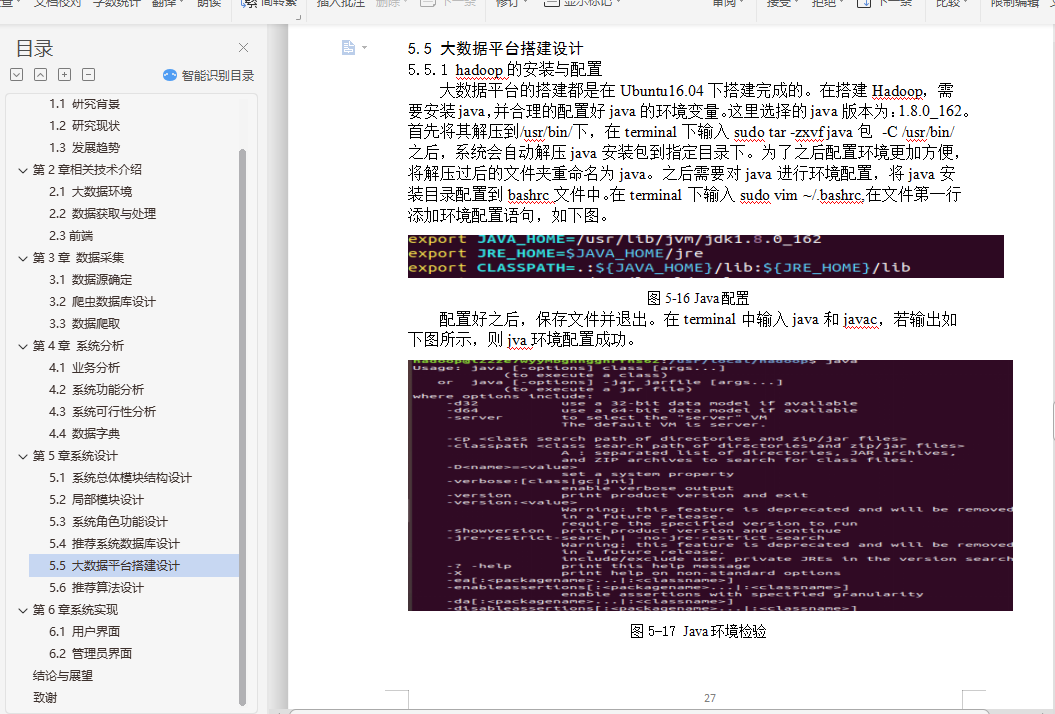Jump to 1.3 发展趋势 in outline

point(84,148)
